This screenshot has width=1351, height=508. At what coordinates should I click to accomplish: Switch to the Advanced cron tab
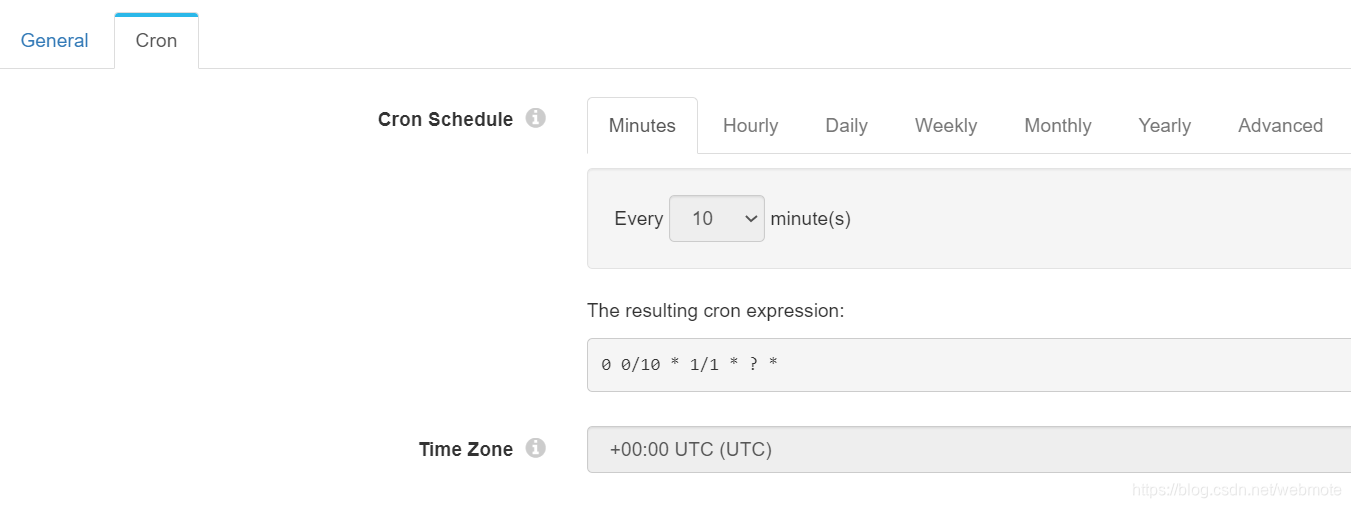[x=1280, y=126]
